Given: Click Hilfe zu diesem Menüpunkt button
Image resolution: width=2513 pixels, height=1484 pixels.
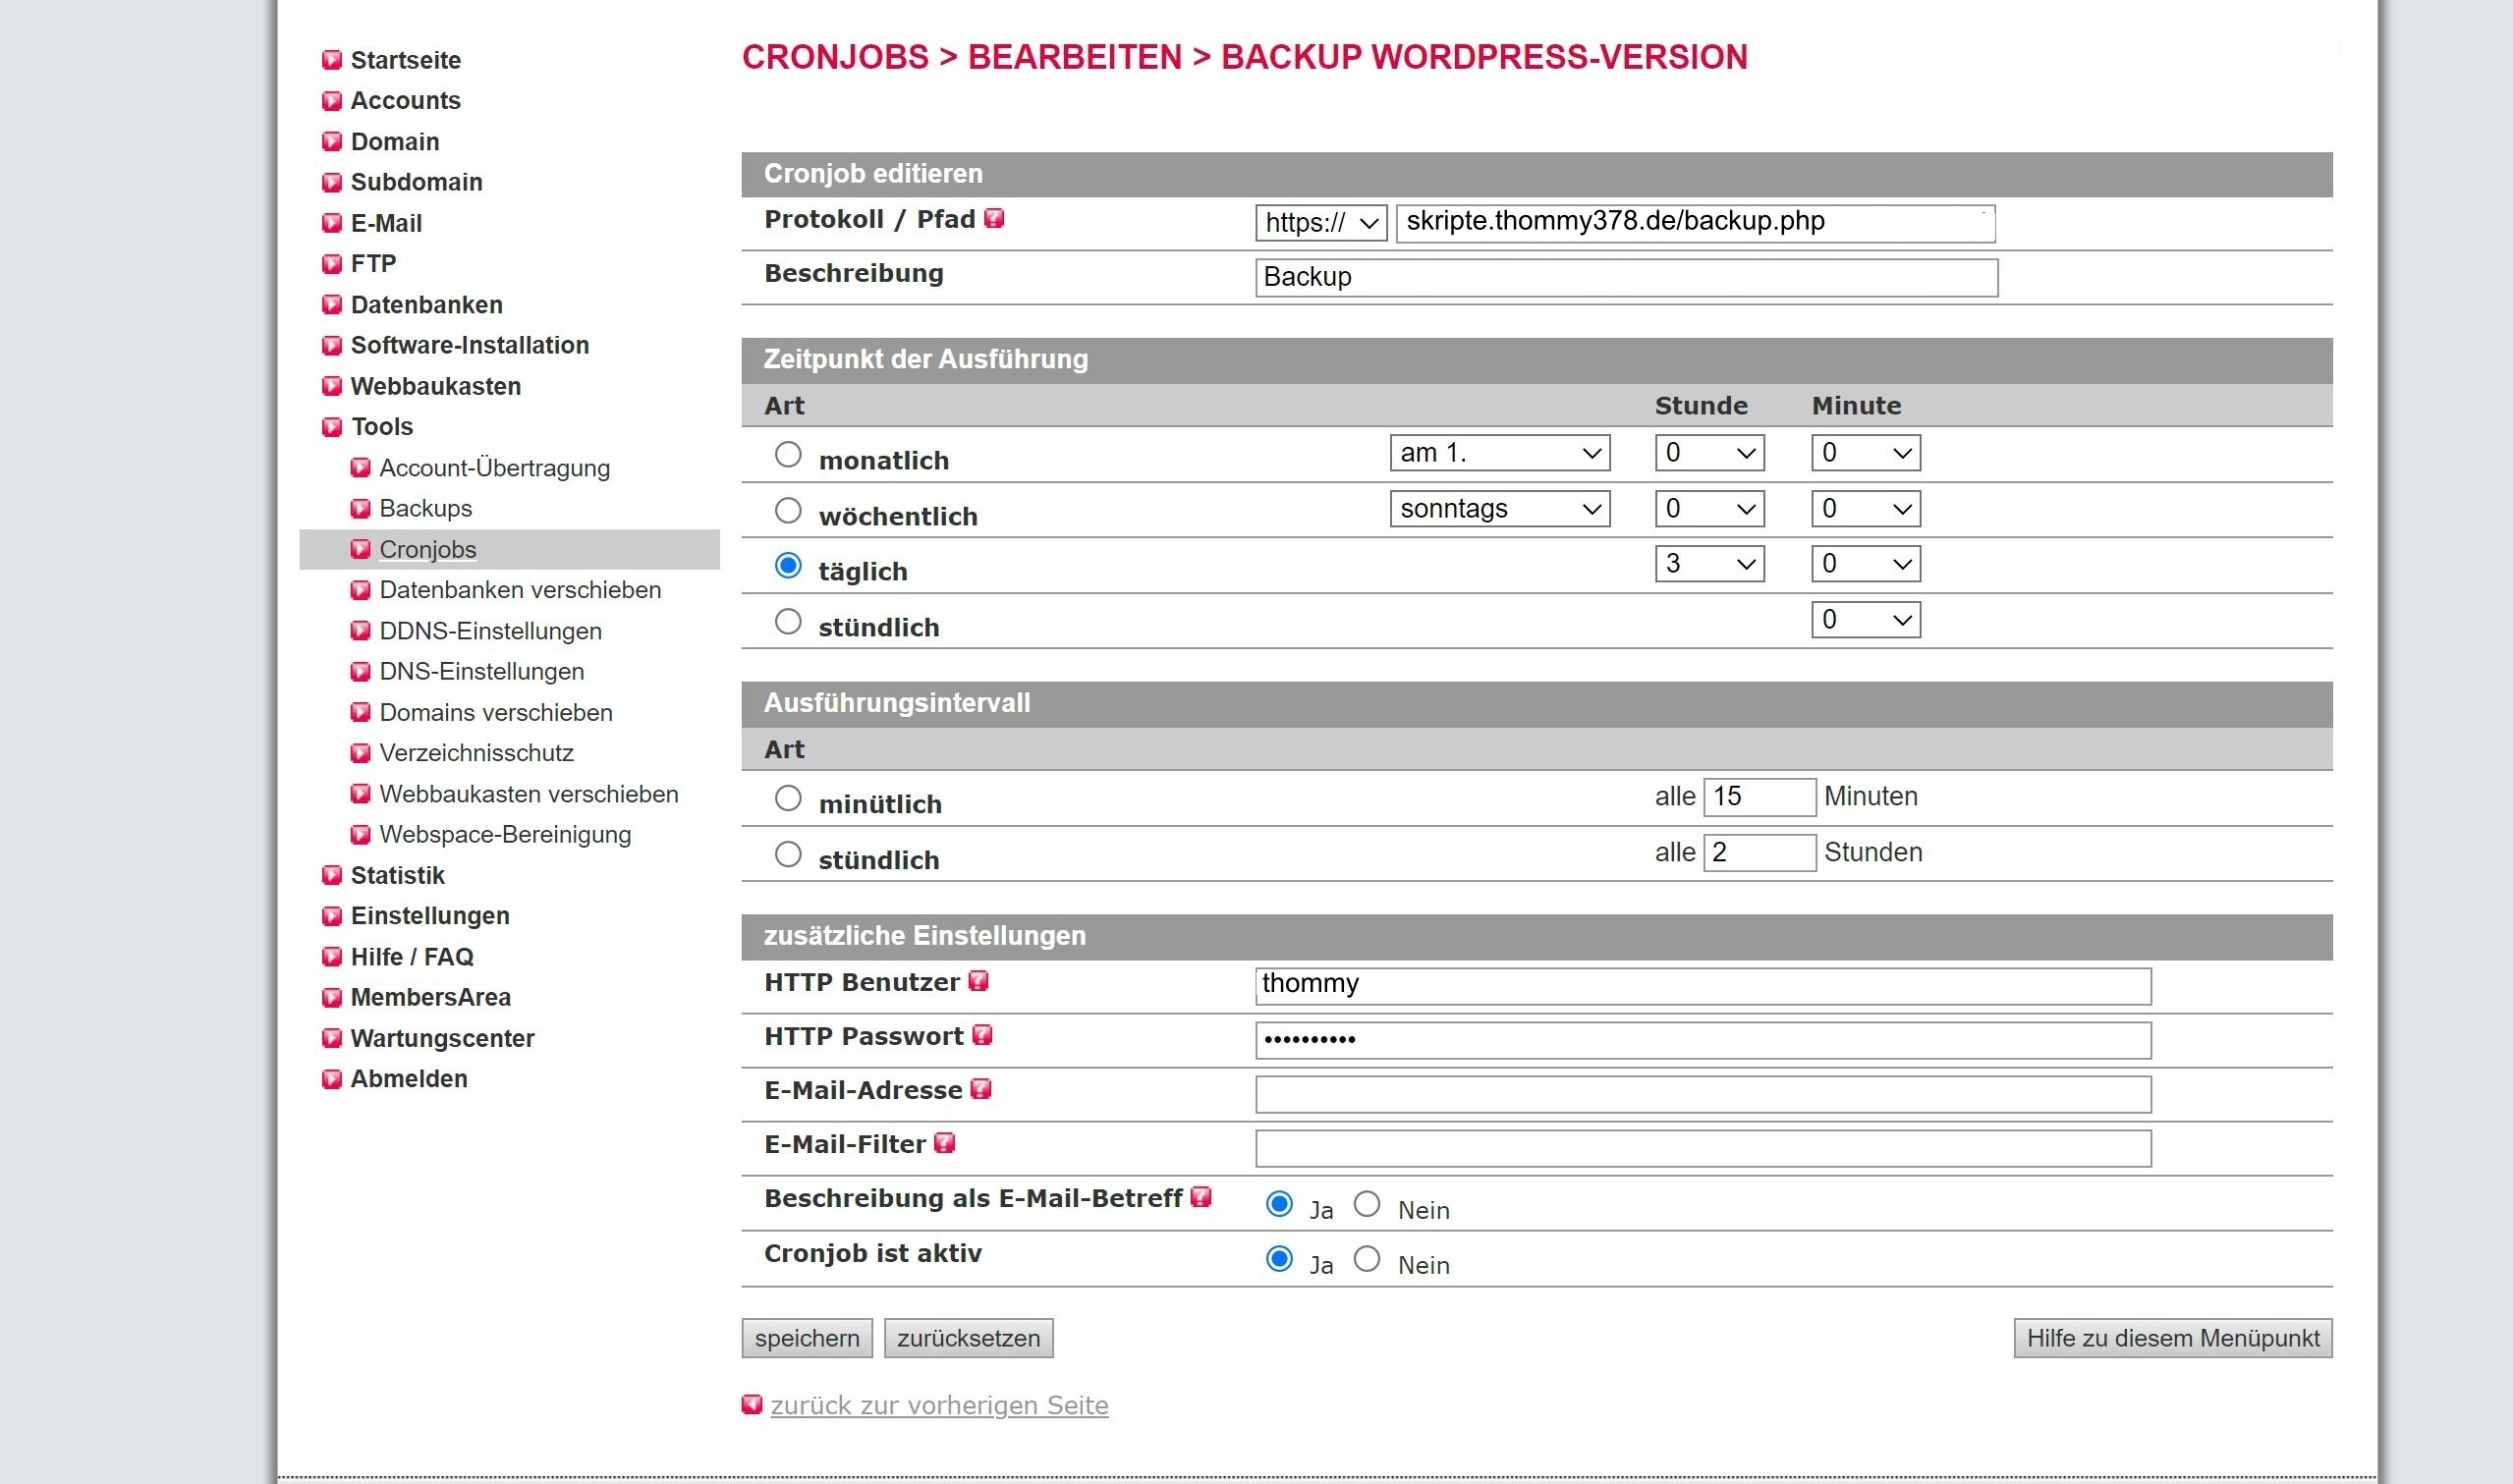Looking at the screenshot, I should pos(2173,1338).
